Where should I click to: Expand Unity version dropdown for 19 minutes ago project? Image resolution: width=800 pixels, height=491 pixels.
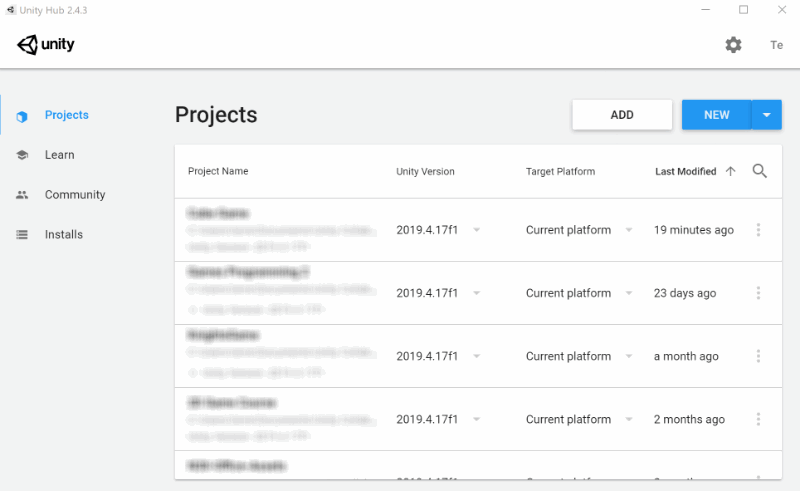477,230
